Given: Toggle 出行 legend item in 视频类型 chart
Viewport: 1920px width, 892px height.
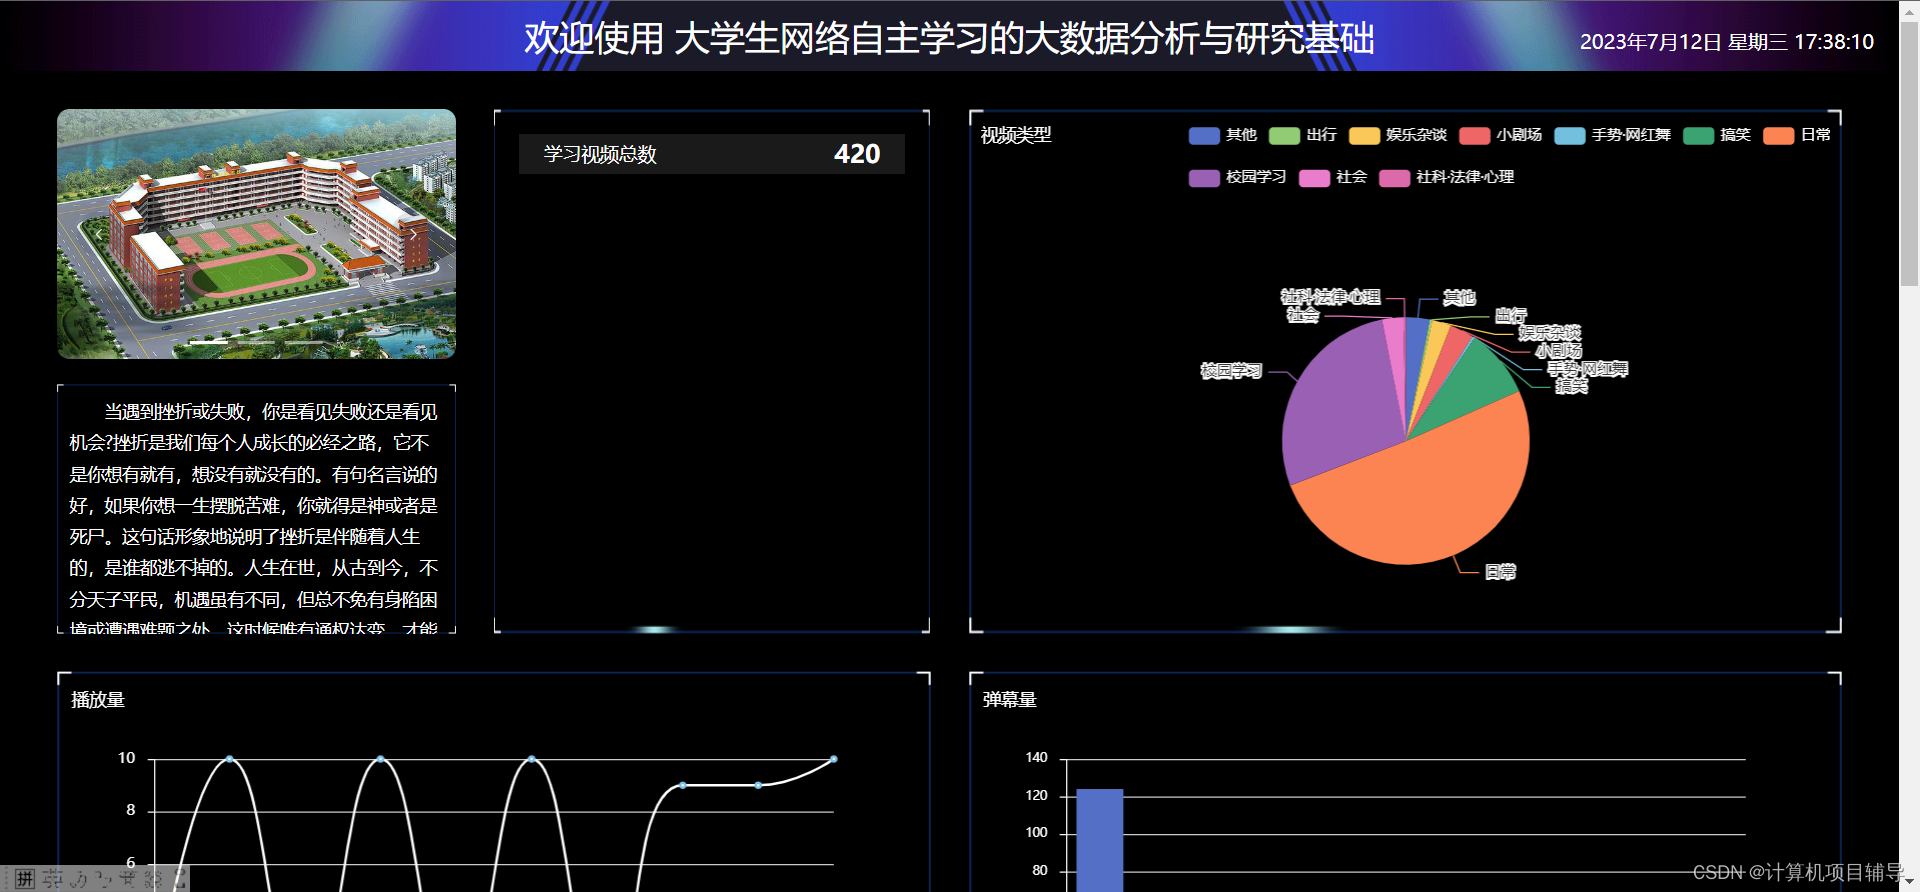Looking at the screenshot, I should (x=1303, y=135).
